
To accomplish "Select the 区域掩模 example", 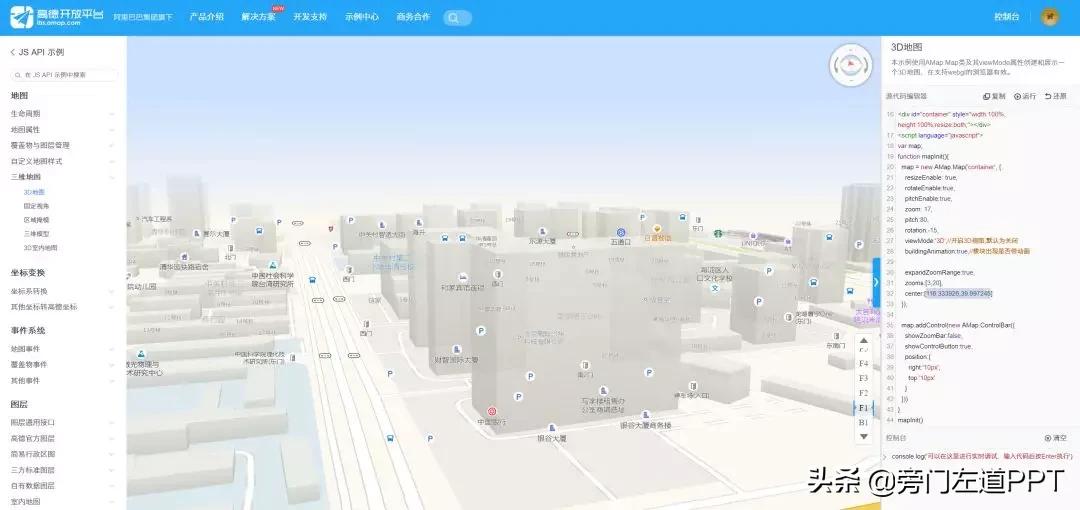I will 37,220.
